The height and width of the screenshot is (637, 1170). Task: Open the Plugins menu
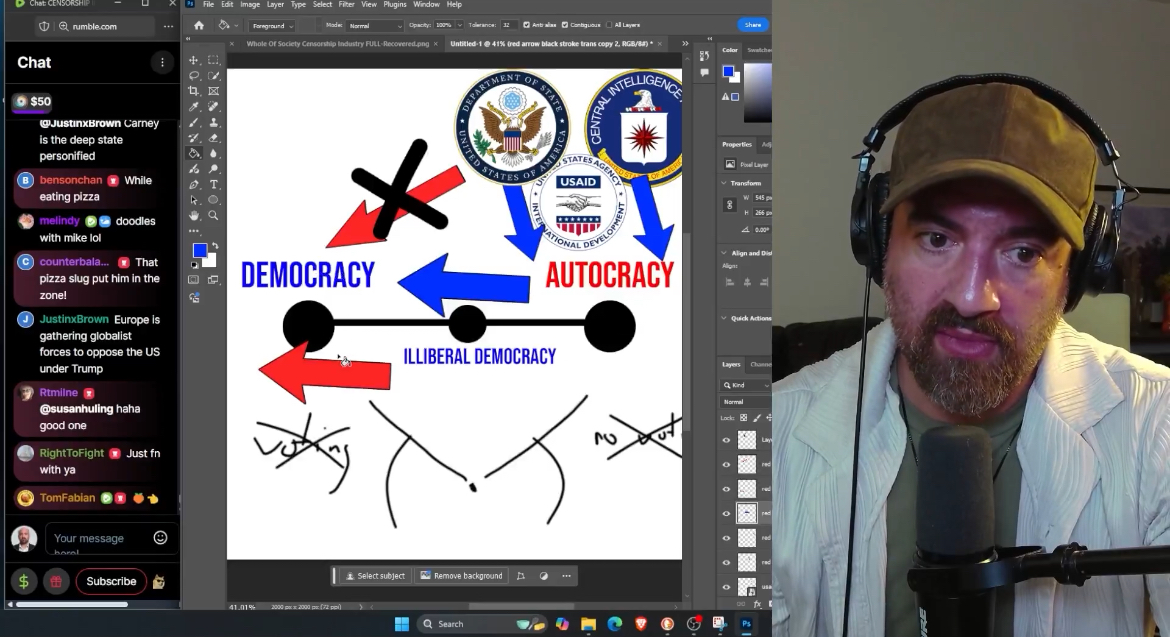point(395,4)
